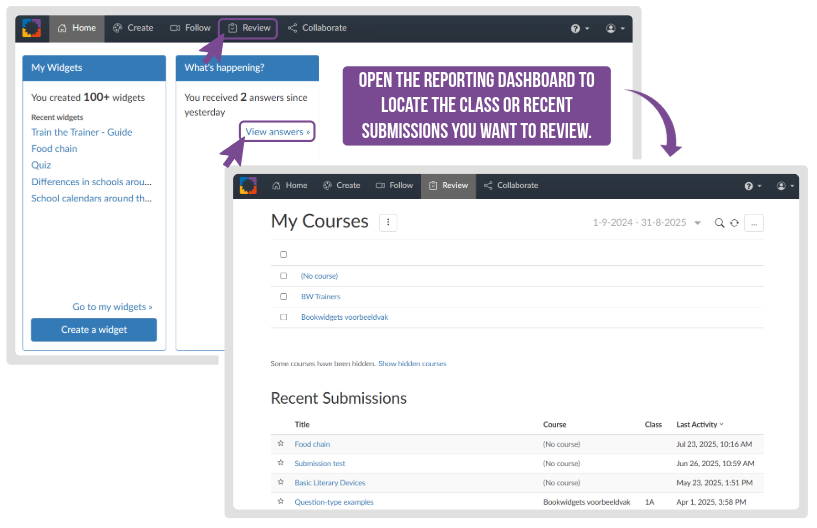The width and height of the screenshot is (817, 528).
Task: Open more options ellipsis button
Action: tap(754, 223)
